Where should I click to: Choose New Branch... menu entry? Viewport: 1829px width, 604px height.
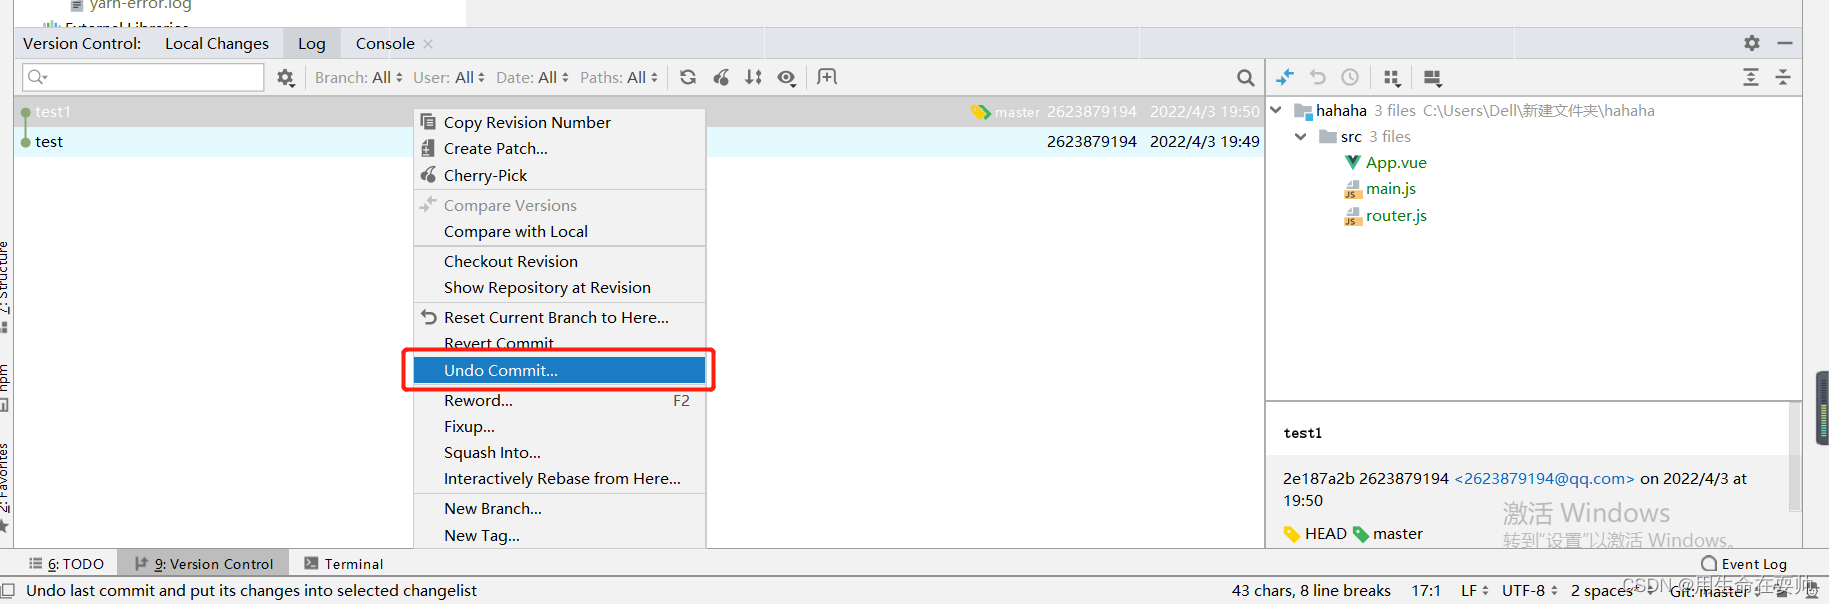click(x=560, y=508)
